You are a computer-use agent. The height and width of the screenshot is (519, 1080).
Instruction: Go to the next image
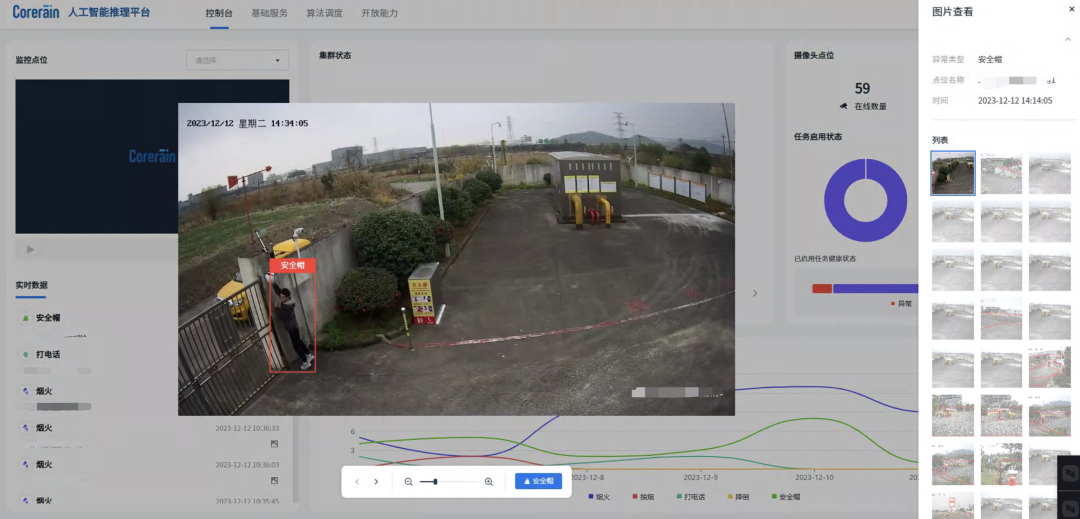point(376,482)
